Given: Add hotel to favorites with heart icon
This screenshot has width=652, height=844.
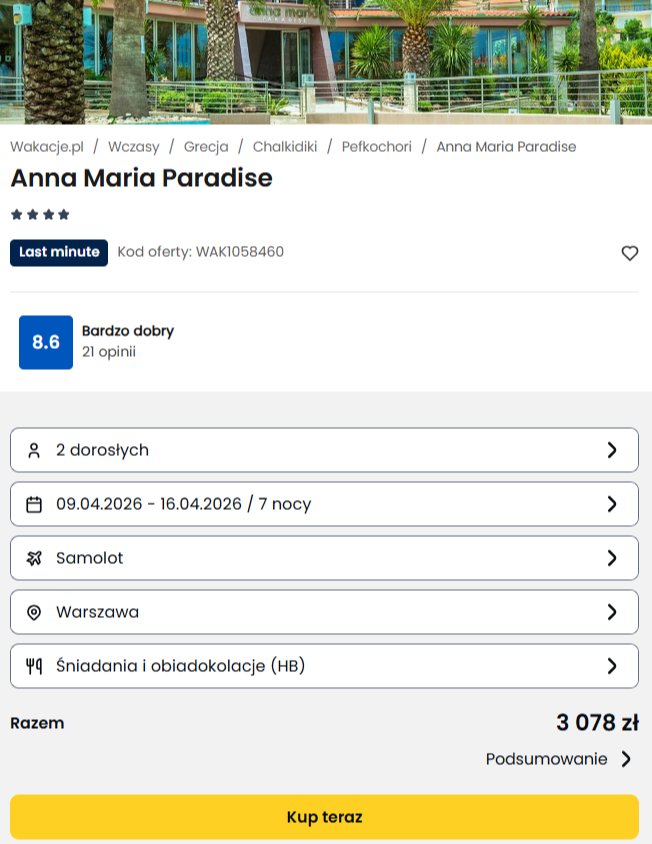Looking at the screenshot, I should (629, 253).
